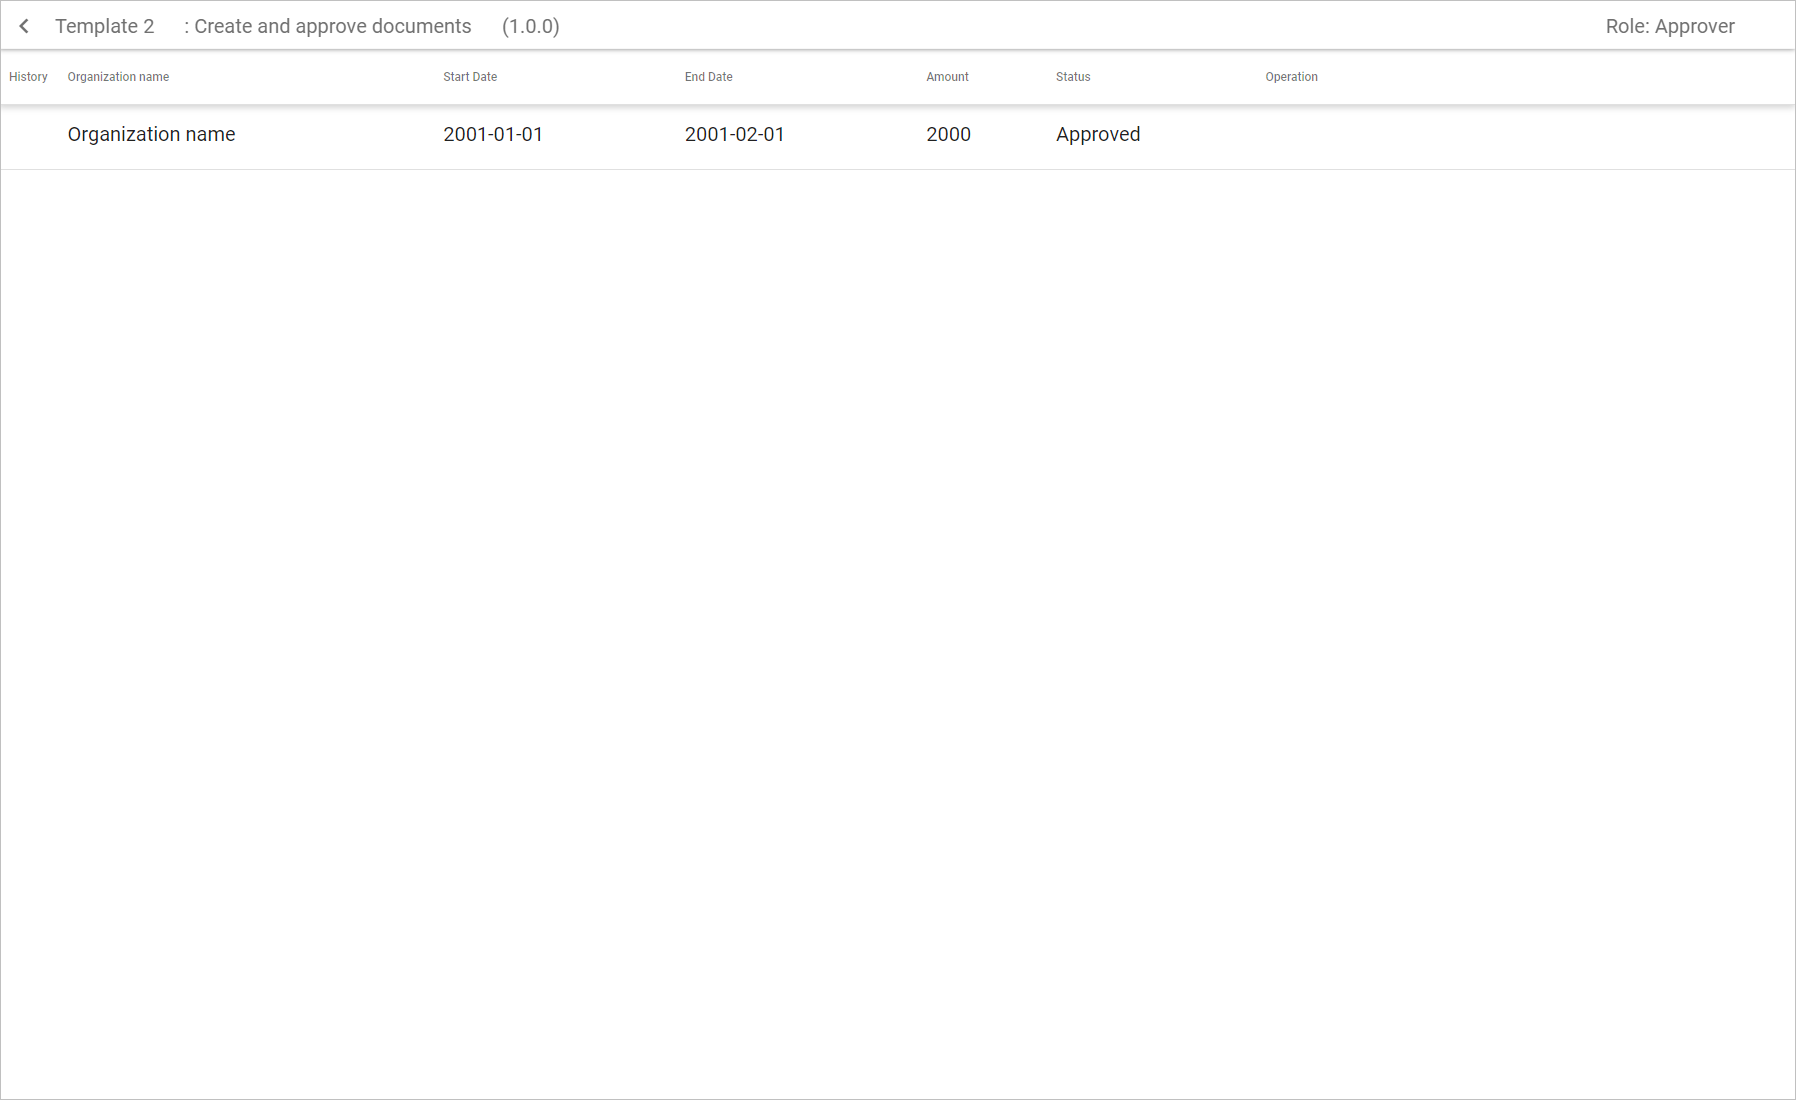Click the Operation column header
The image size is (1796, 1100).
pyautogui.click(x=1291, y=77)
